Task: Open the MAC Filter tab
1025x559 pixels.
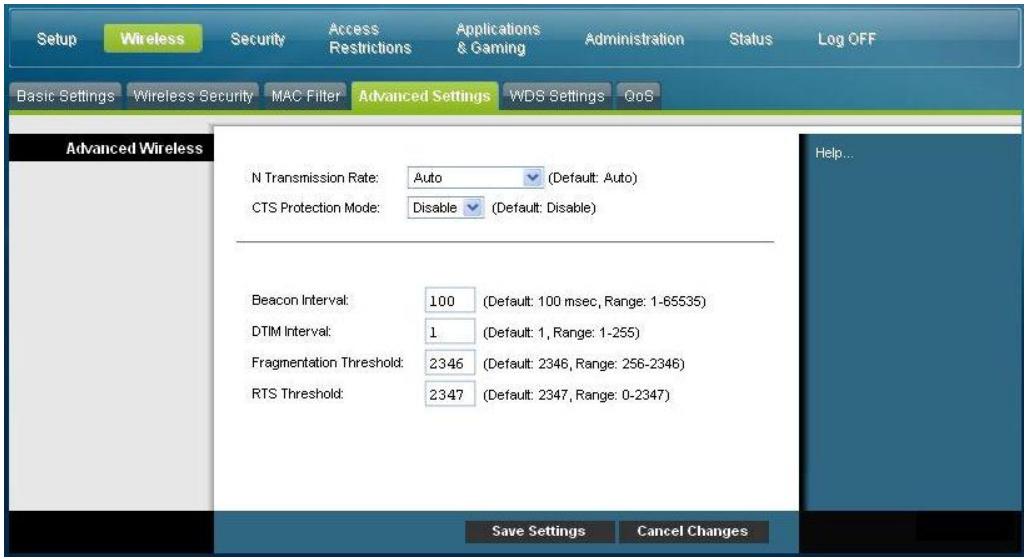Action: [306, 96]
